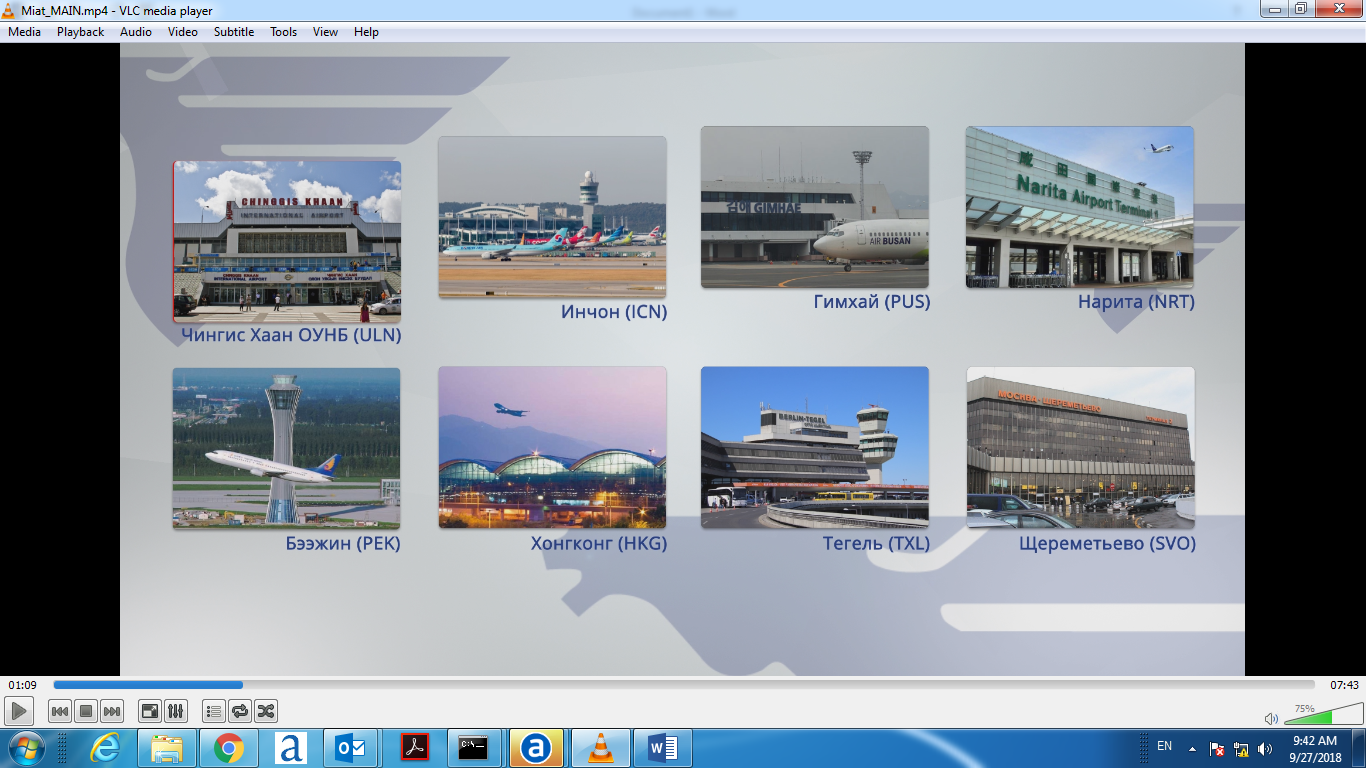Open the Media menu
Viewport: 1366px width, 768px height.
pyautogui.click(x=24, y=32)
